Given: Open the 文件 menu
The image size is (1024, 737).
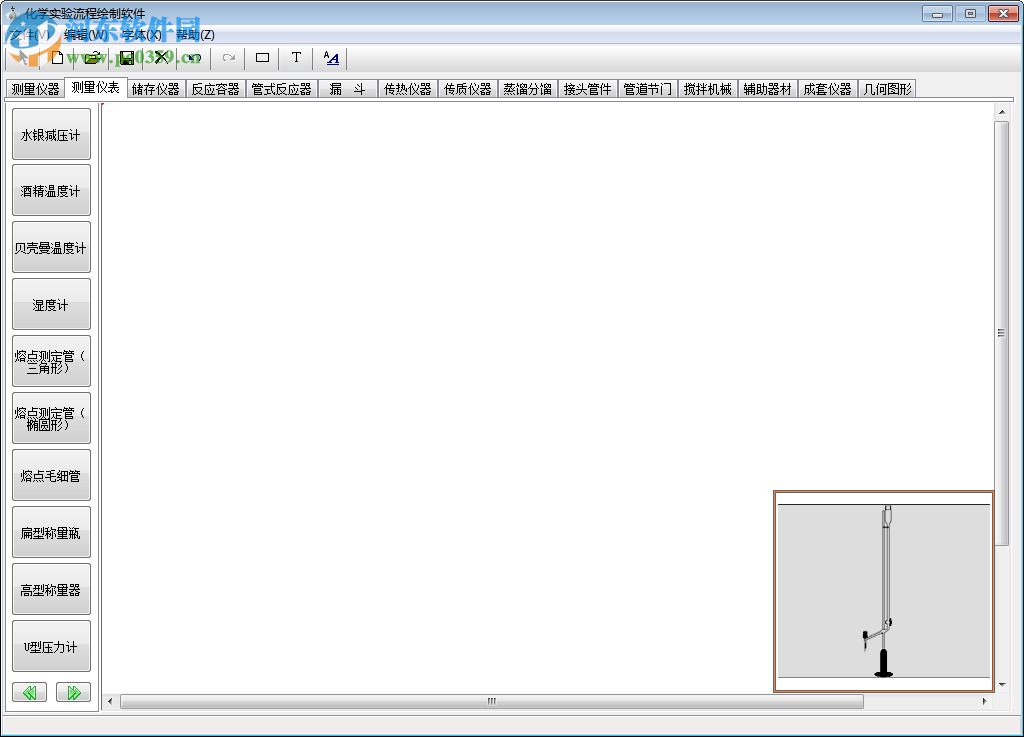Looking at the screenshot, I should 31,35.
